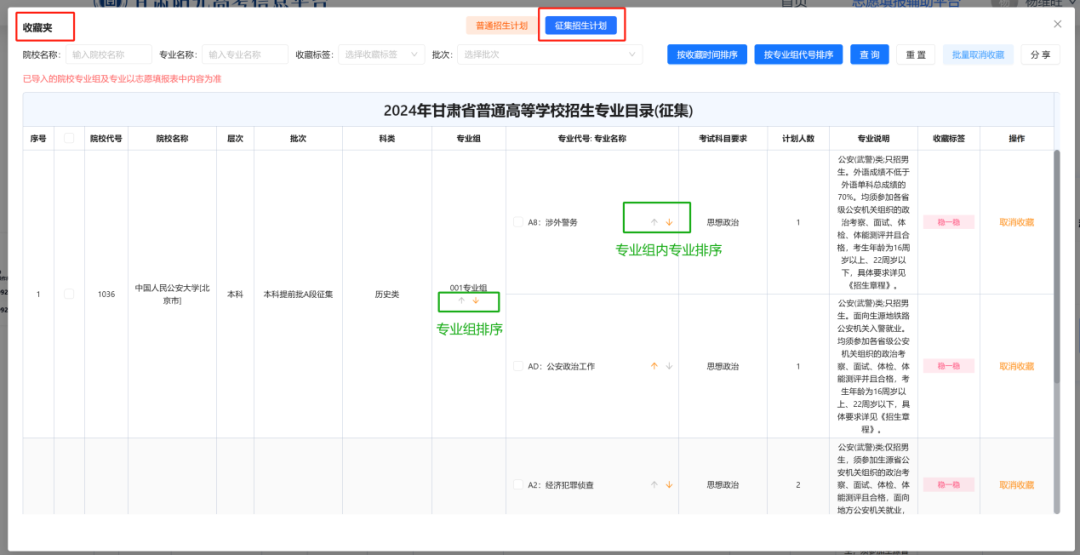1080x555 pixels.
Task: Click down arrow for A8 涉外警务
Action: click(669, 222)
